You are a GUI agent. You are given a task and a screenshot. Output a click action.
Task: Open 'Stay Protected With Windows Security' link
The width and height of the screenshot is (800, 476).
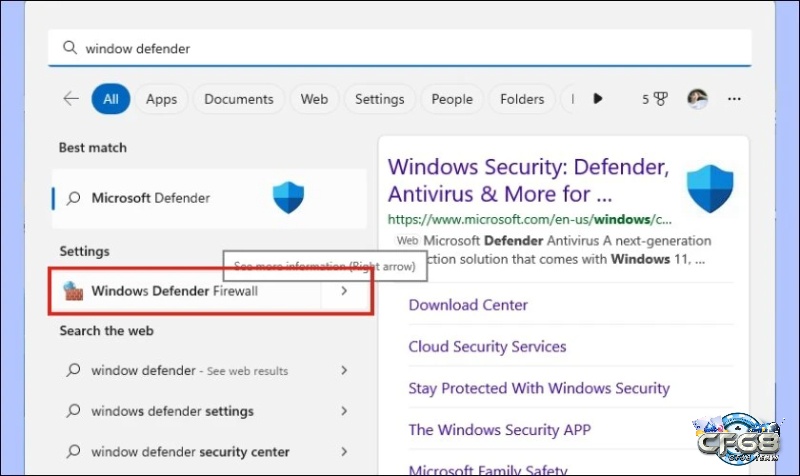point(539,388)
